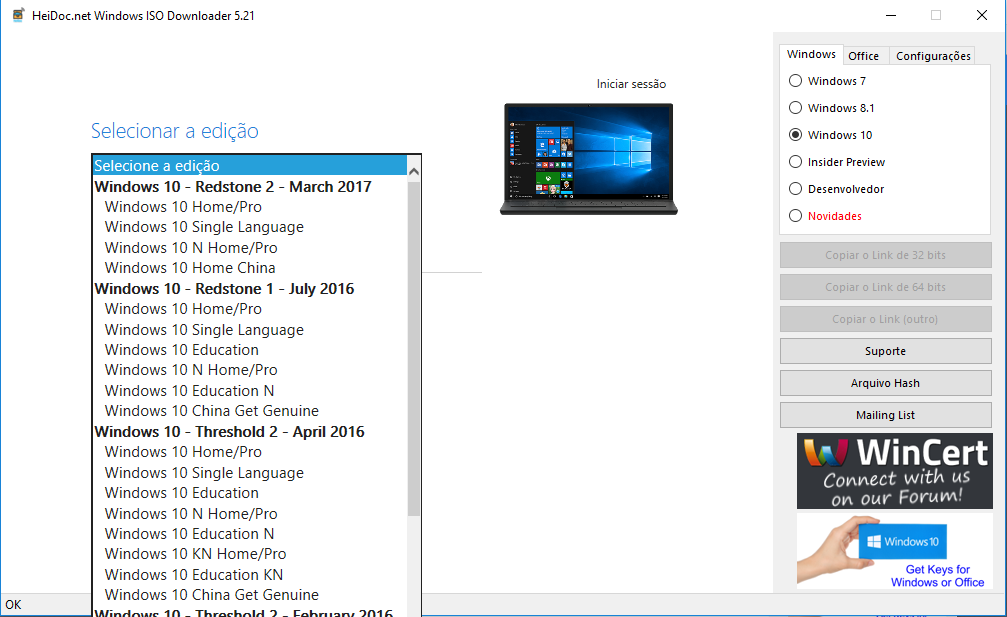Select the highlighted 'Selecione a edição' entry
Image resolution: width=1007 pixels, height=617 pixels.
click(x=250, y=166)
